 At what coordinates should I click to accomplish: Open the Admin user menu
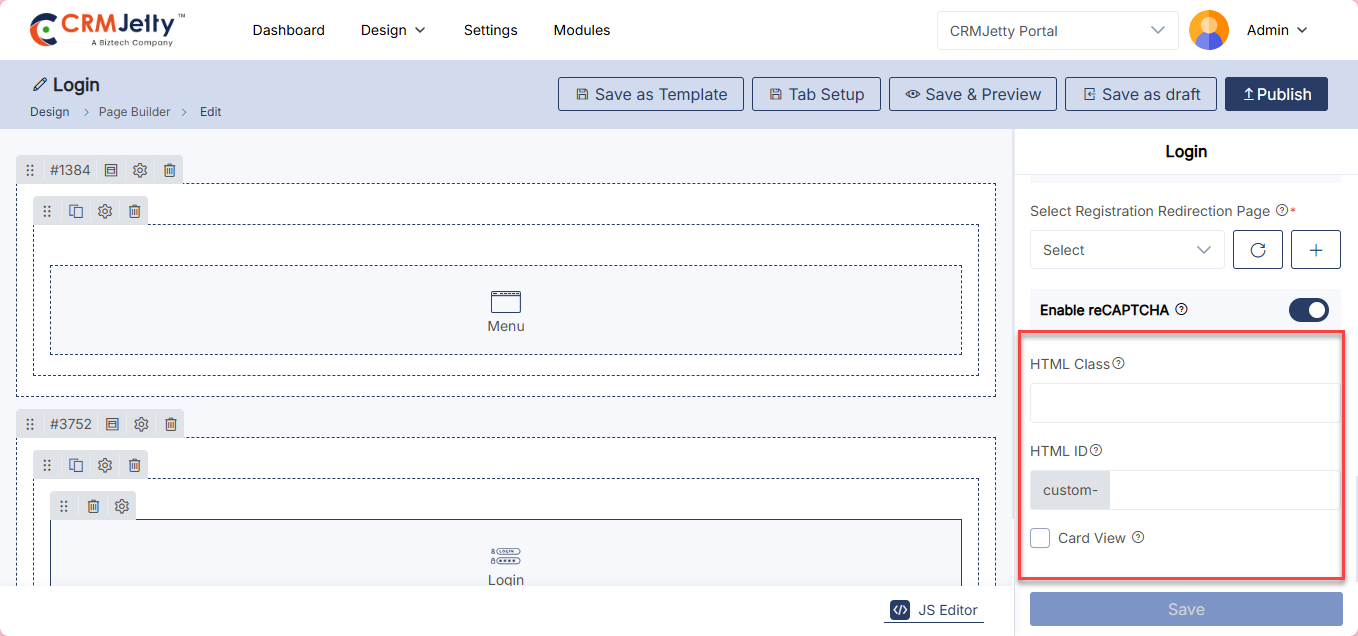[x=1277, y=30]
